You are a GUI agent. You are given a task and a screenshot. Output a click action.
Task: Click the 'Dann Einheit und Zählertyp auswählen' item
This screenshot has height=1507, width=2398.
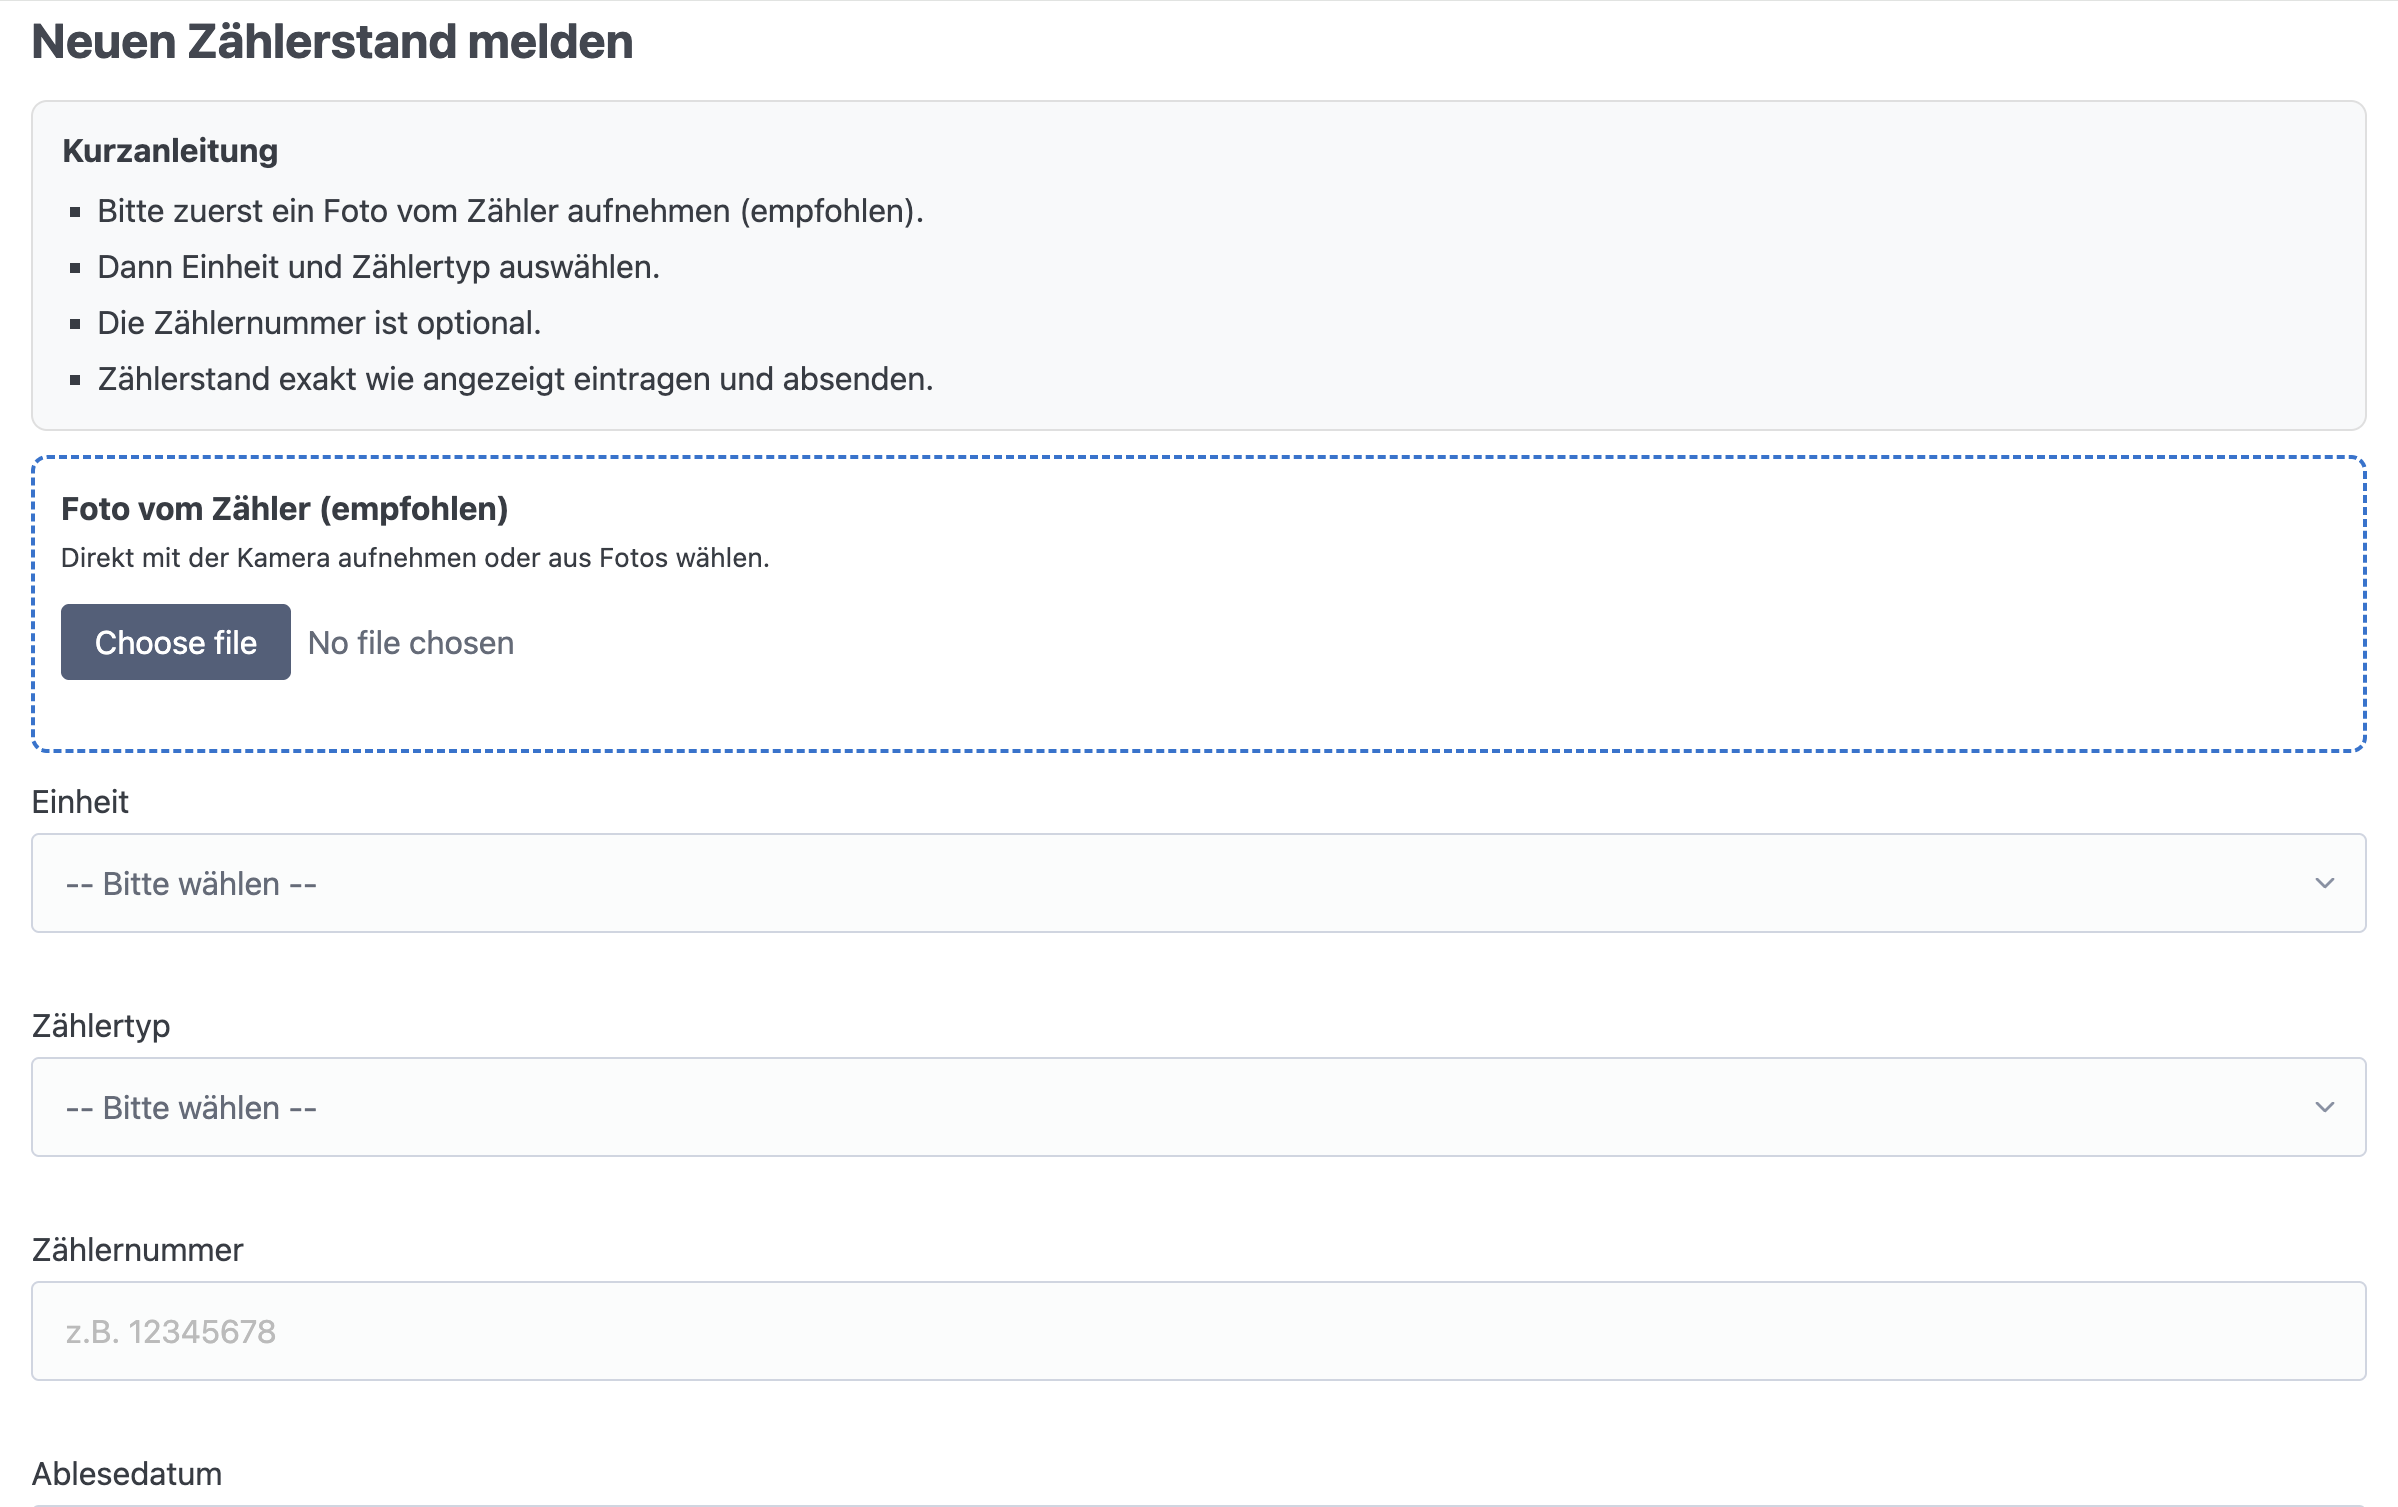(378, 267)
